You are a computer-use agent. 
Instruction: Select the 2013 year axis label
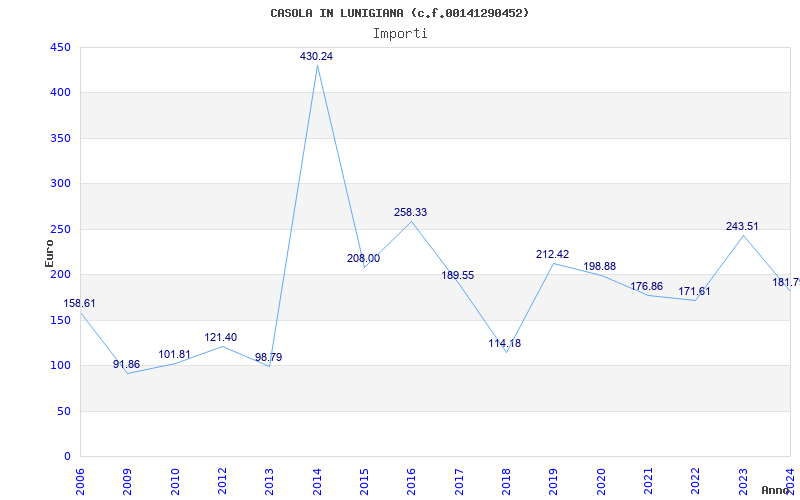(269, 482)
